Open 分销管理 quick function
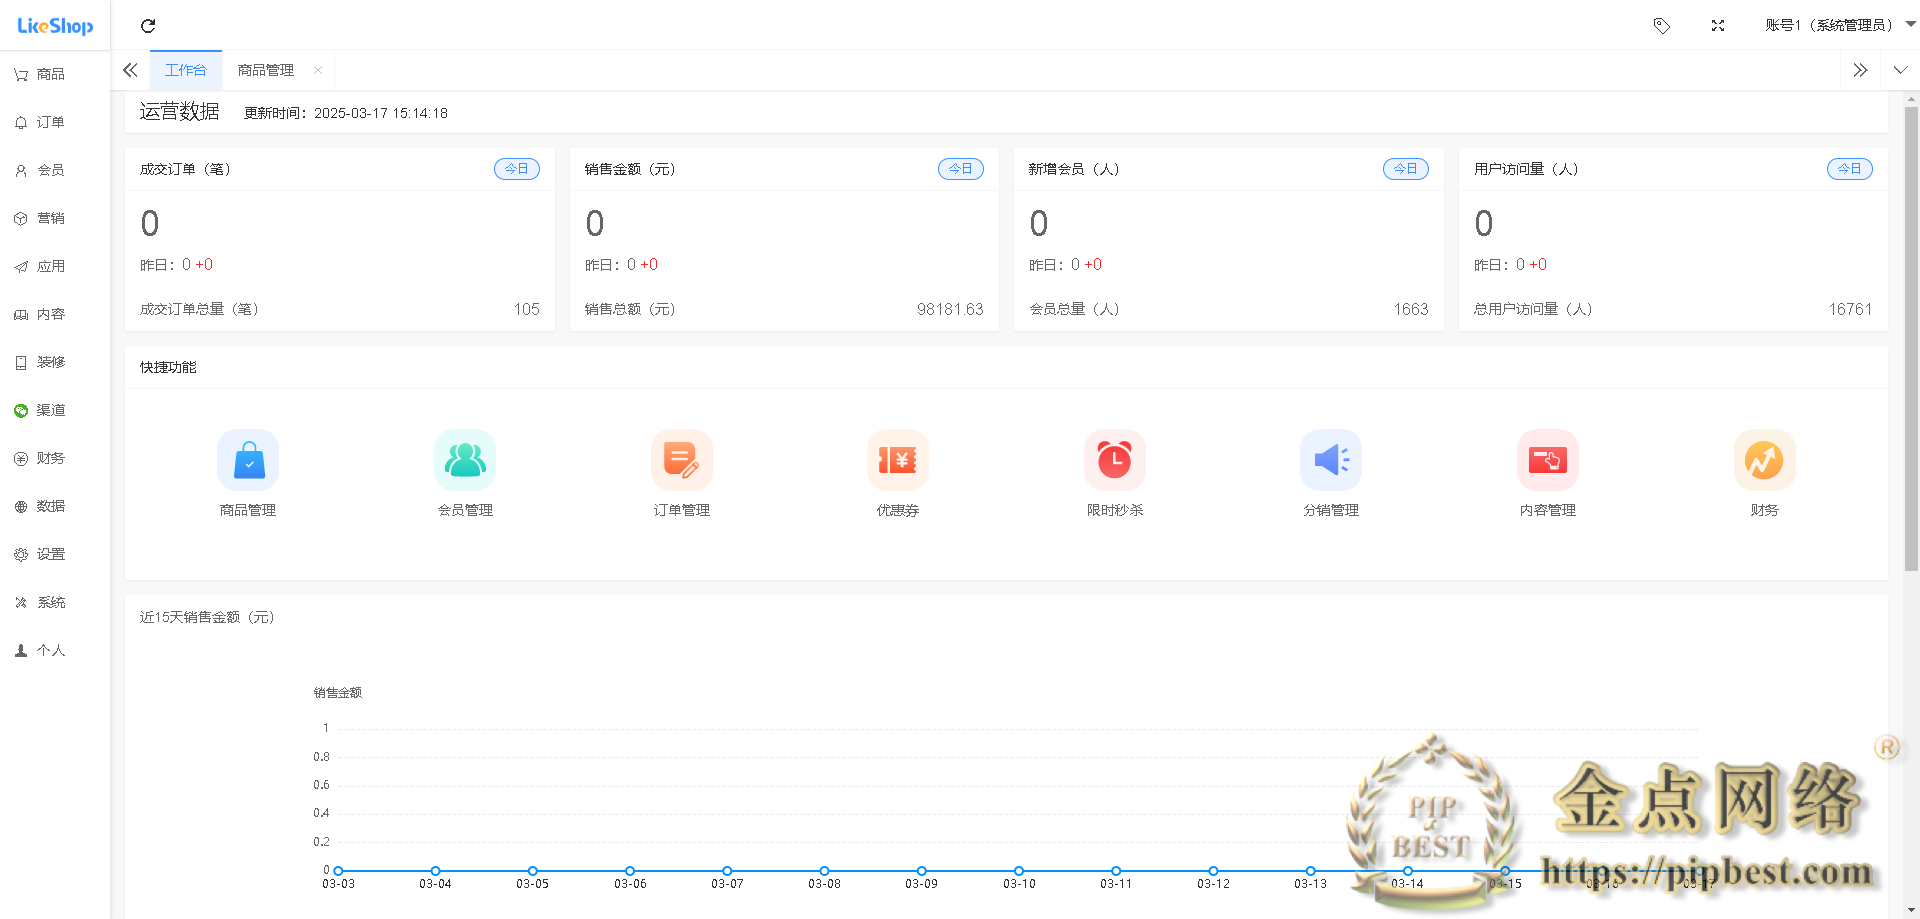Viewport: 1920px width, 919px height. point(1330,470)
